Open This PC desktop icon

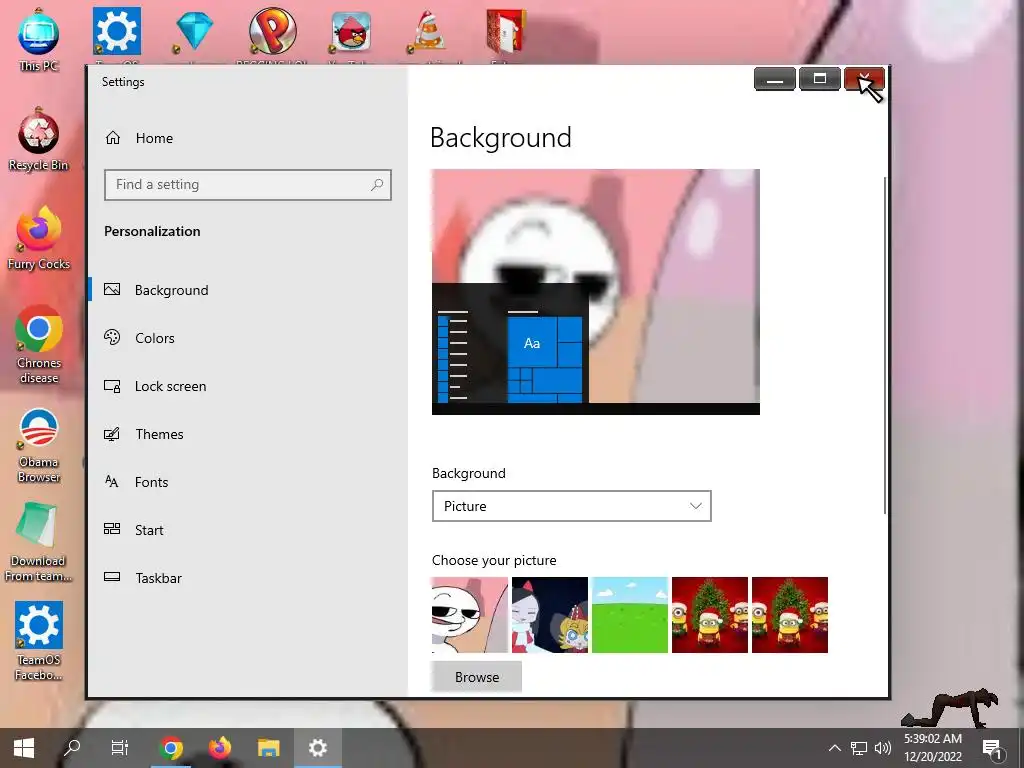pyautogui.click(x=39, y=39)
